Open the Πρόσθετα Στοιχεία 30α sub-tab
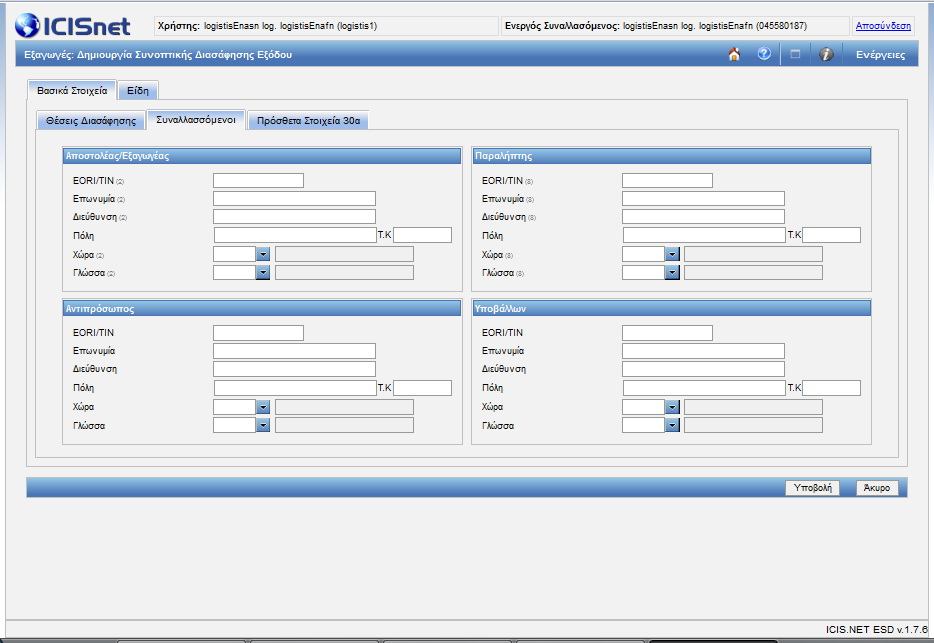 tap(308, 120)
